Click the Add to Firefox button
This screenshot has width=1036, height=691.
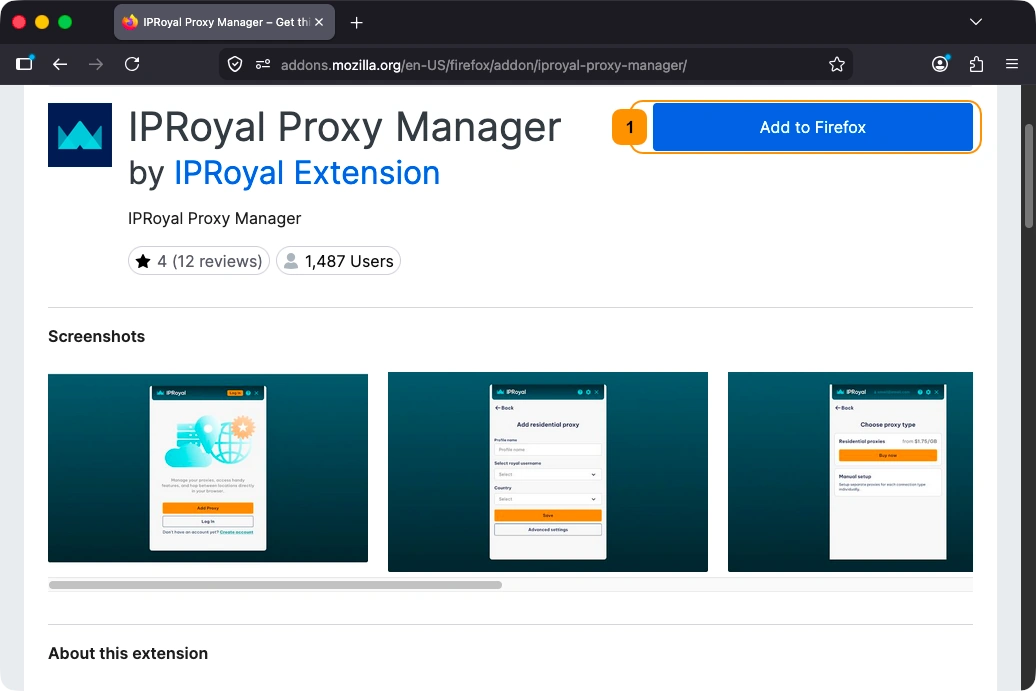[x=812, y=127]
